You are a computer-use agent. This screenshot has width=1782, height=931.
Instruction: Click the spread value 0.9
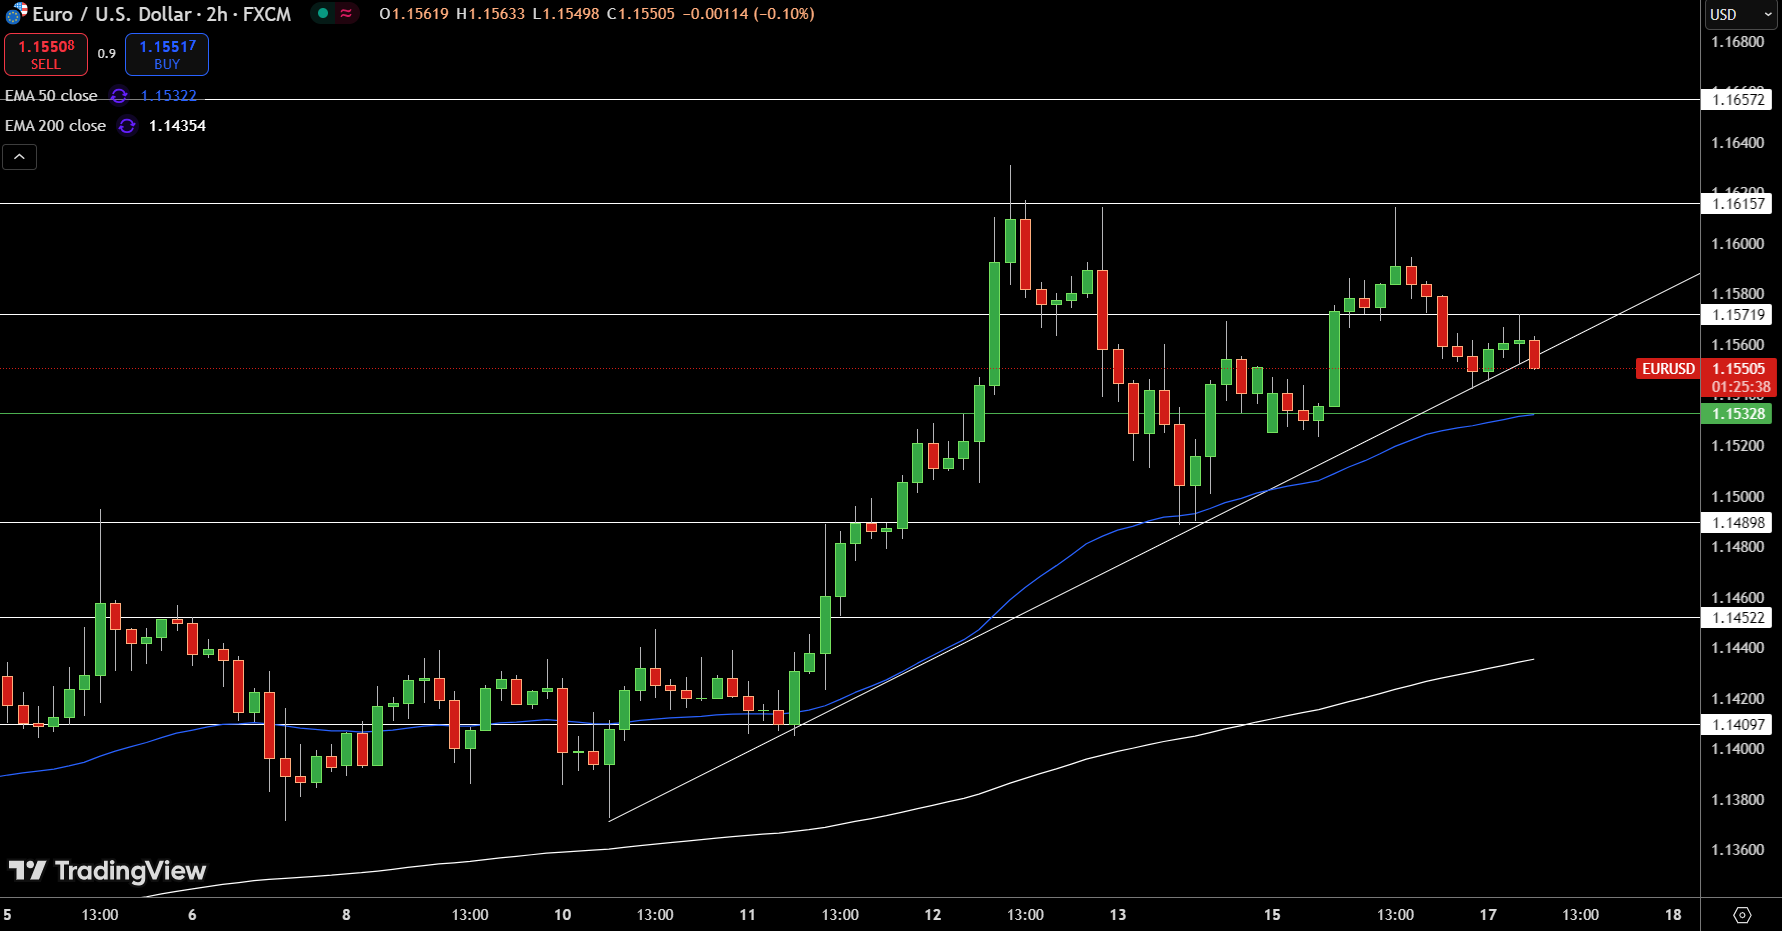click(x=106, y=54)
